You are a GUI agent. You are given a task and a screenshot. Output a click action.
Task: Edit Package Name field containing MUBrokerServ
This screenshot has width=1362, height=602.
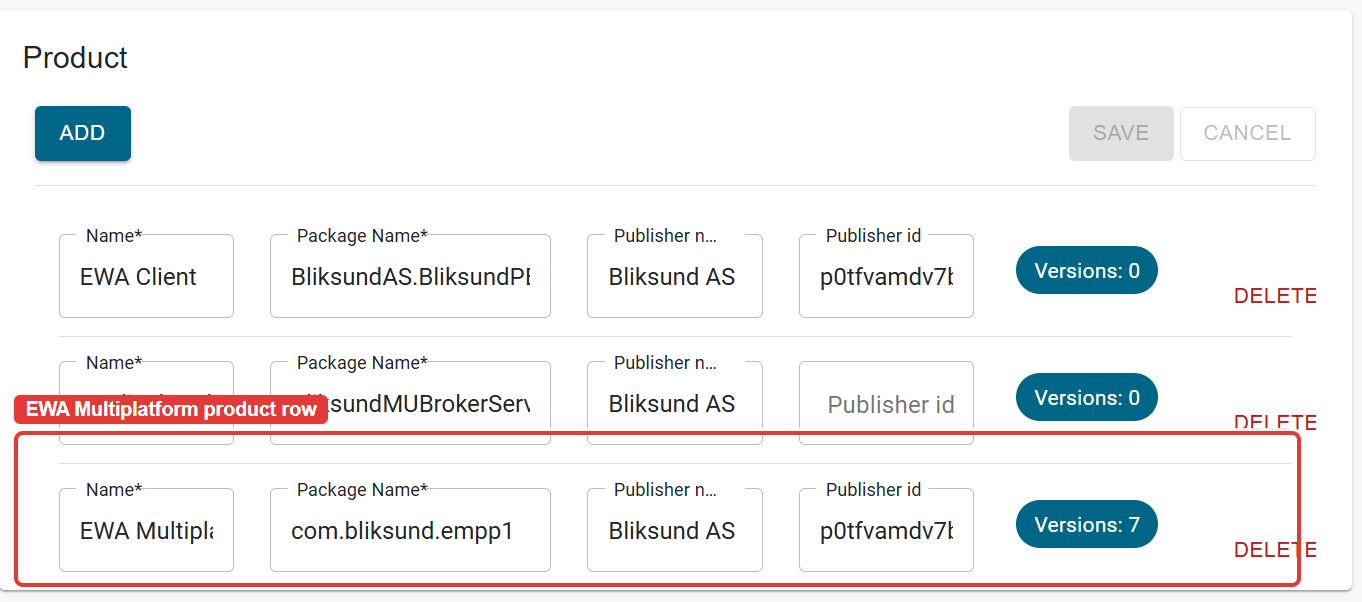[x=410, y=403]
